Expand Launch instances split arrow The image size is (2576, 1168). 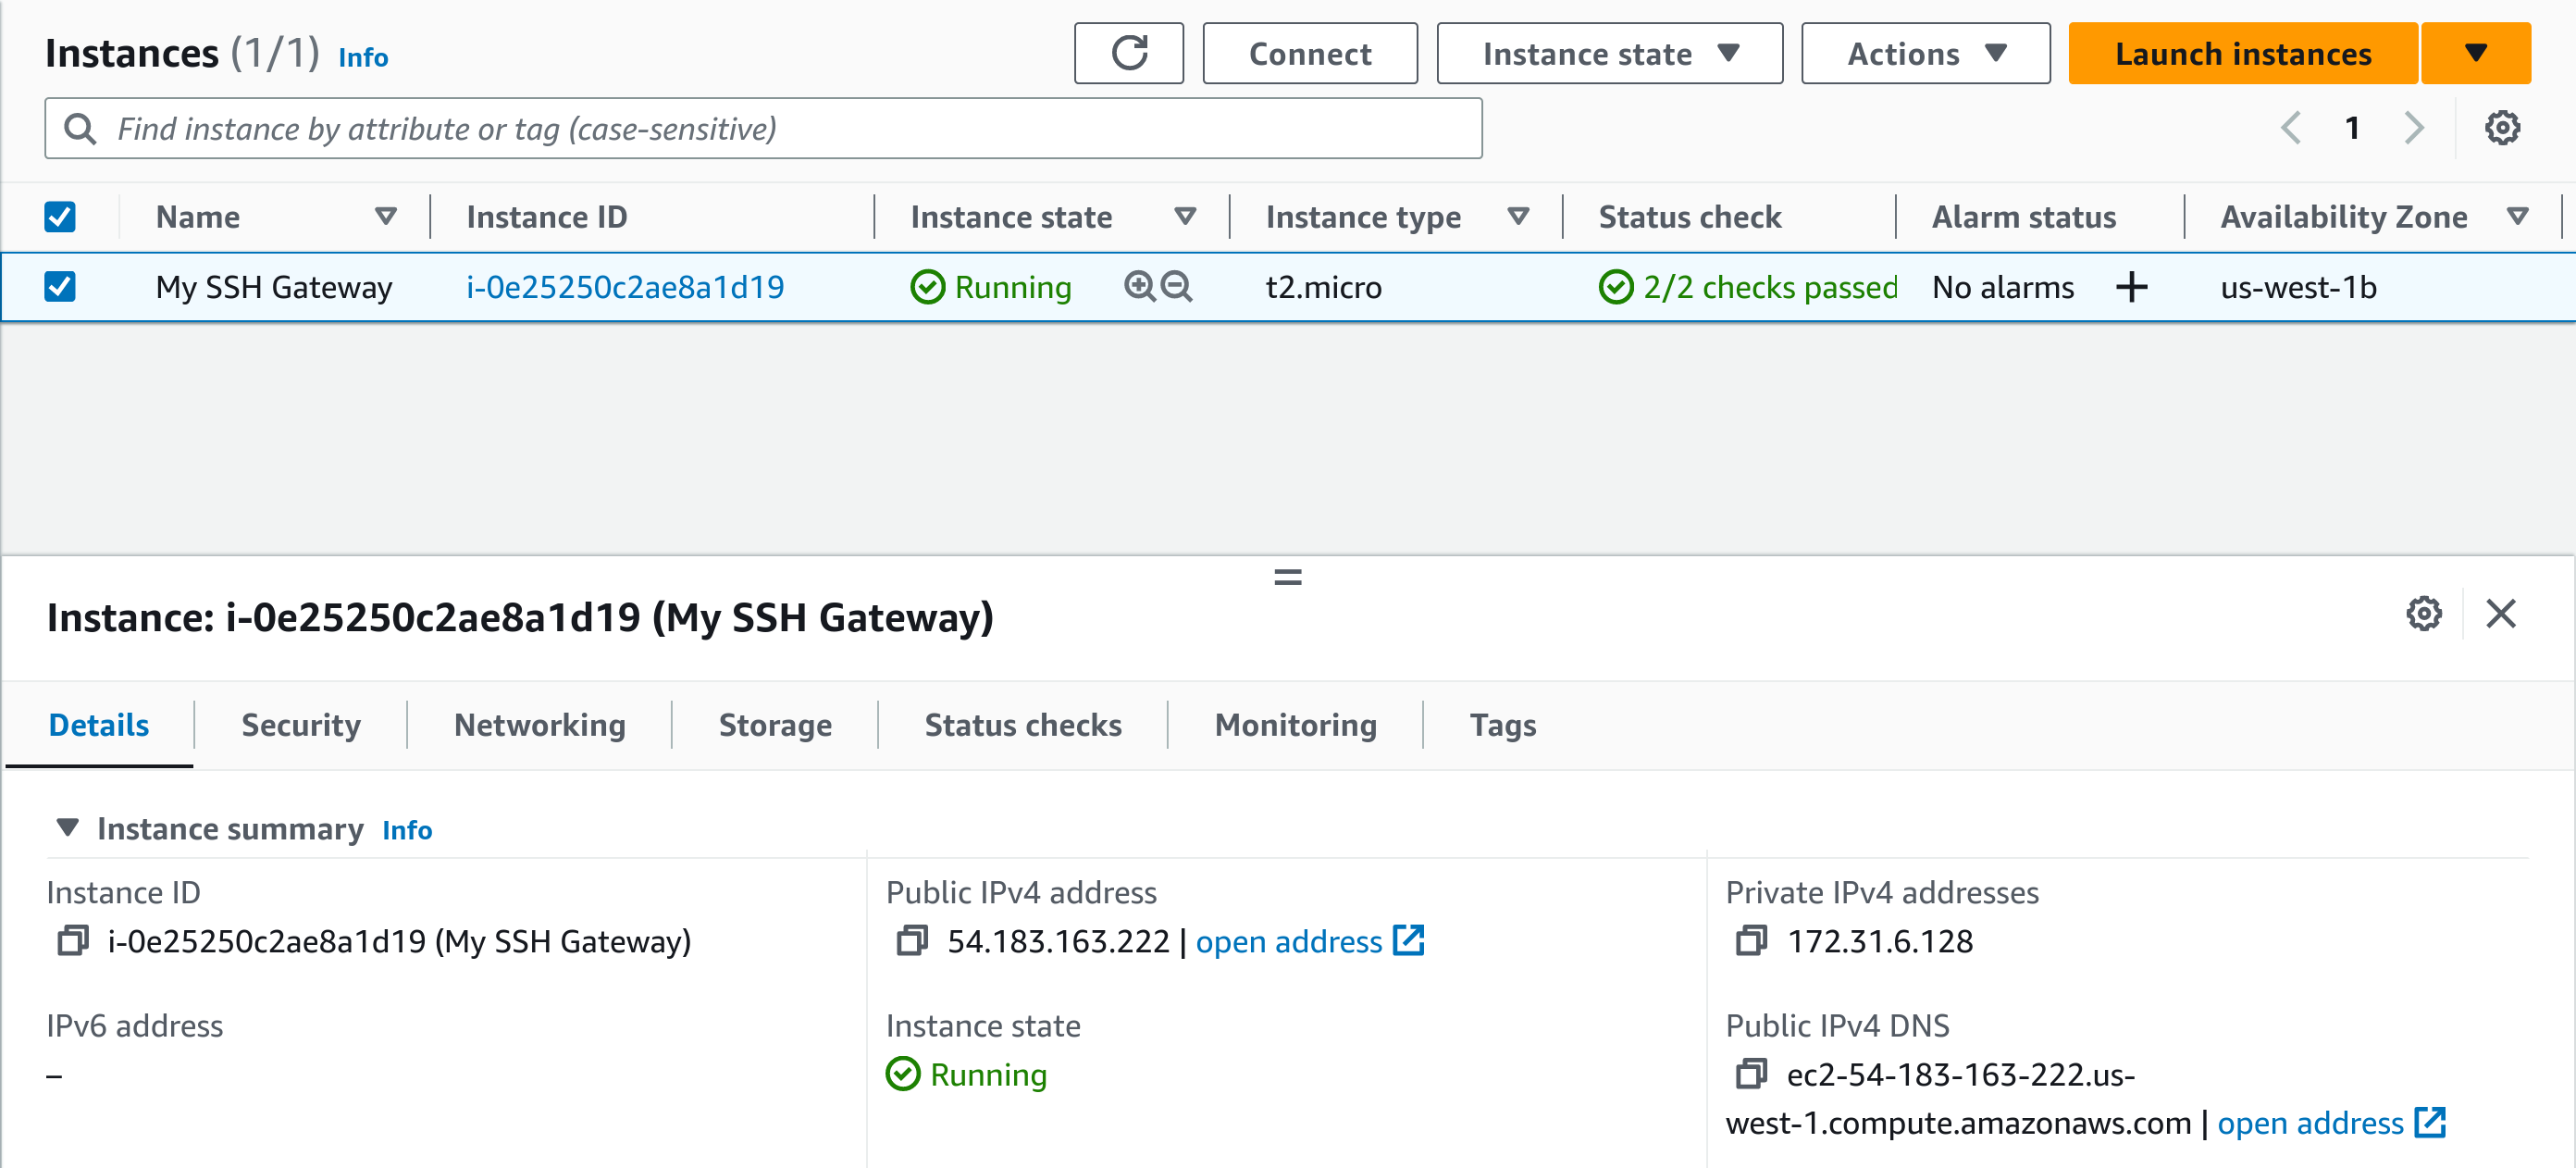[x=2475, y=53]
